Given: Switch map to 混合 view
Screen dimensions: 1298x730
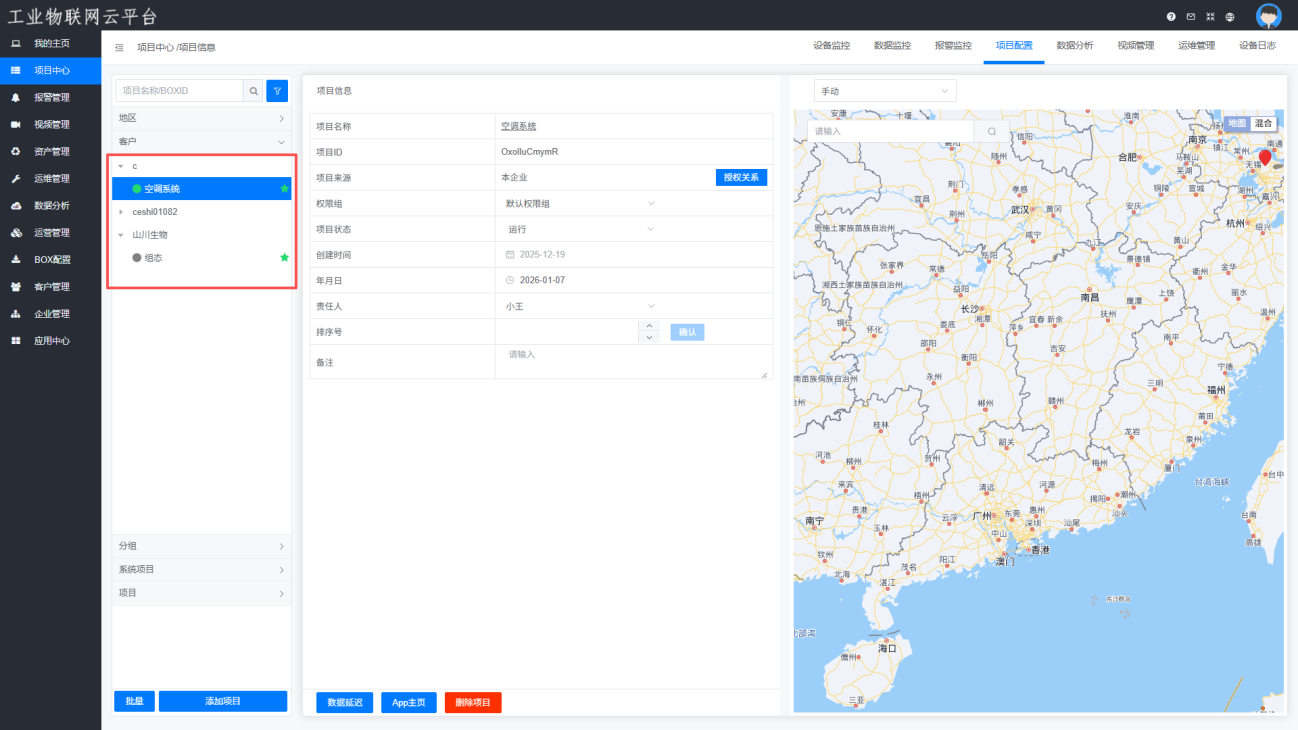Looking at the screenshot, I should (1264, 123).
